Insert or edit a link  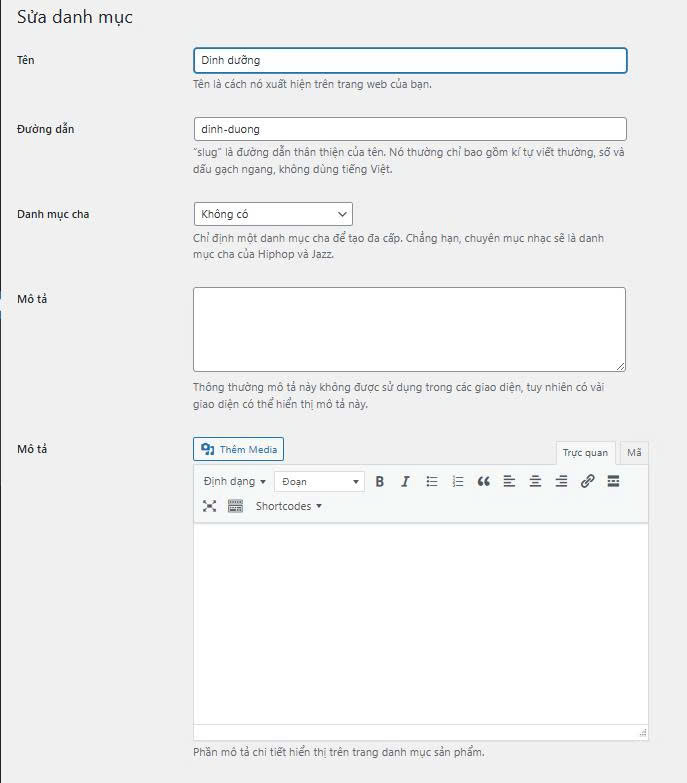coord(587,482)
